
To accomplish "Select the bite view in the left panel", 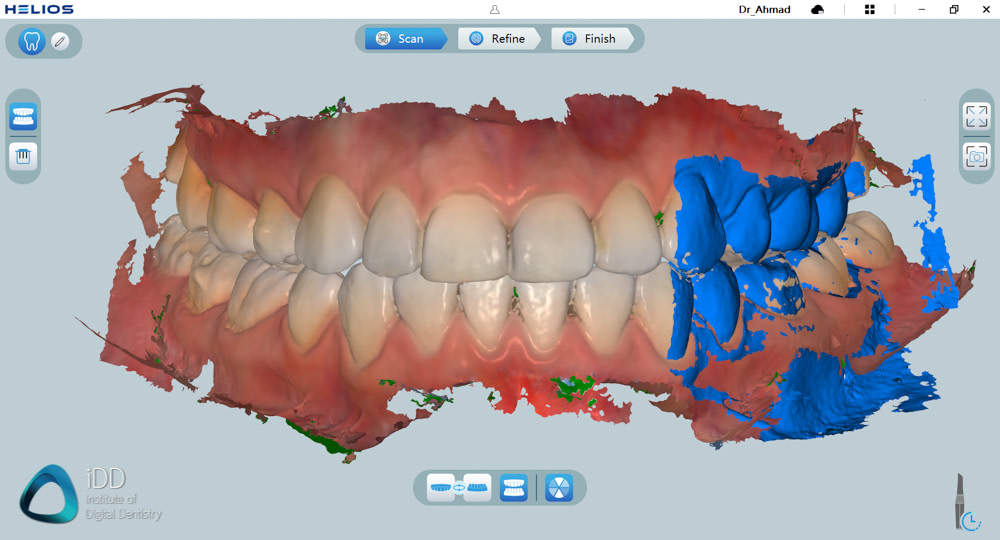I will (24, 117).
